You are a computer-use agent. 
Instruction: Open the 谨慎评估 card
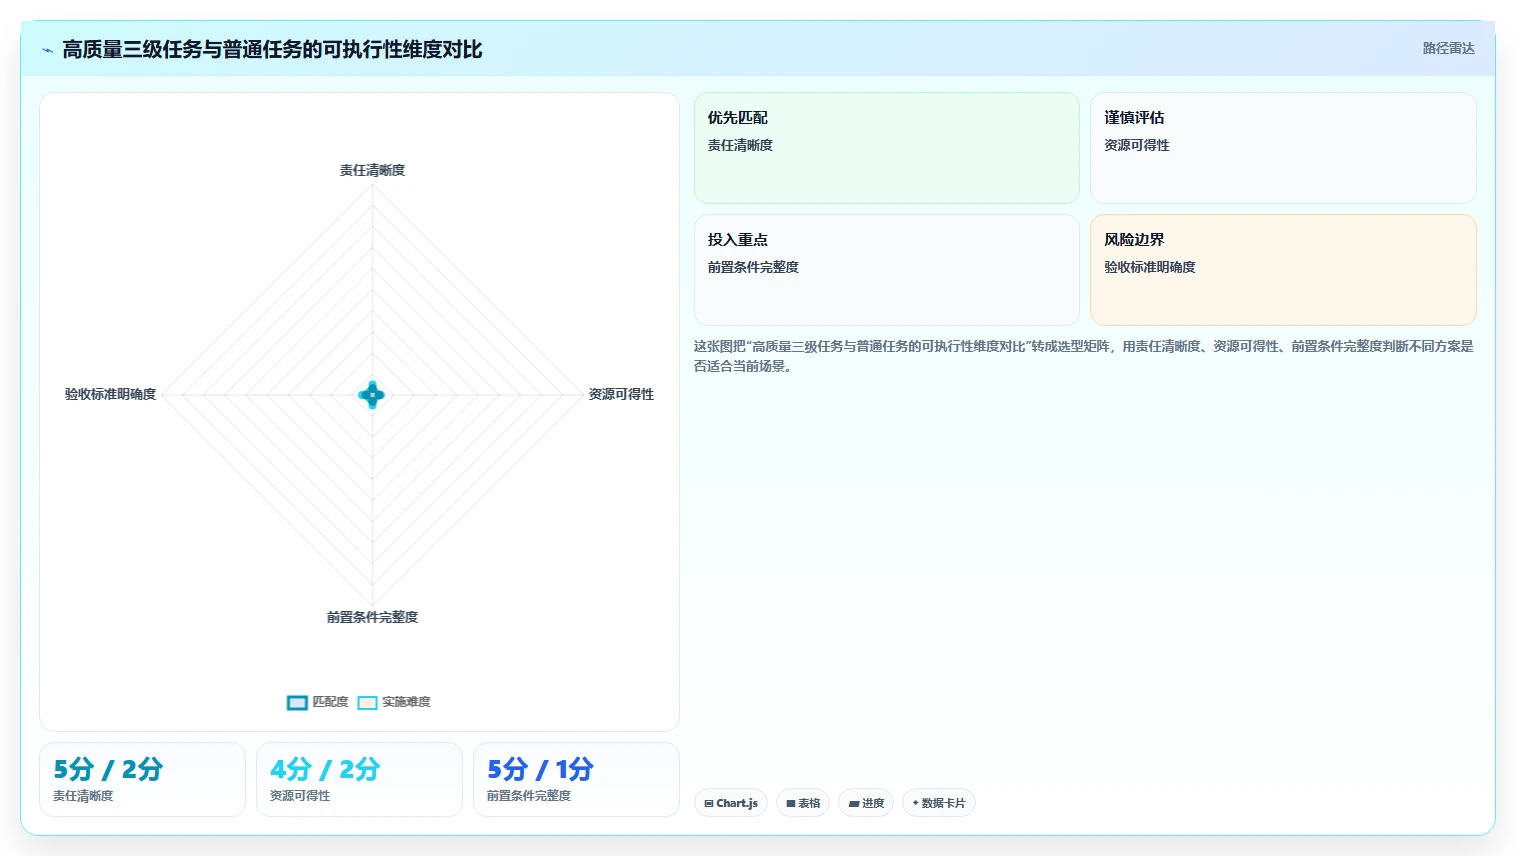coord(1283,148)
